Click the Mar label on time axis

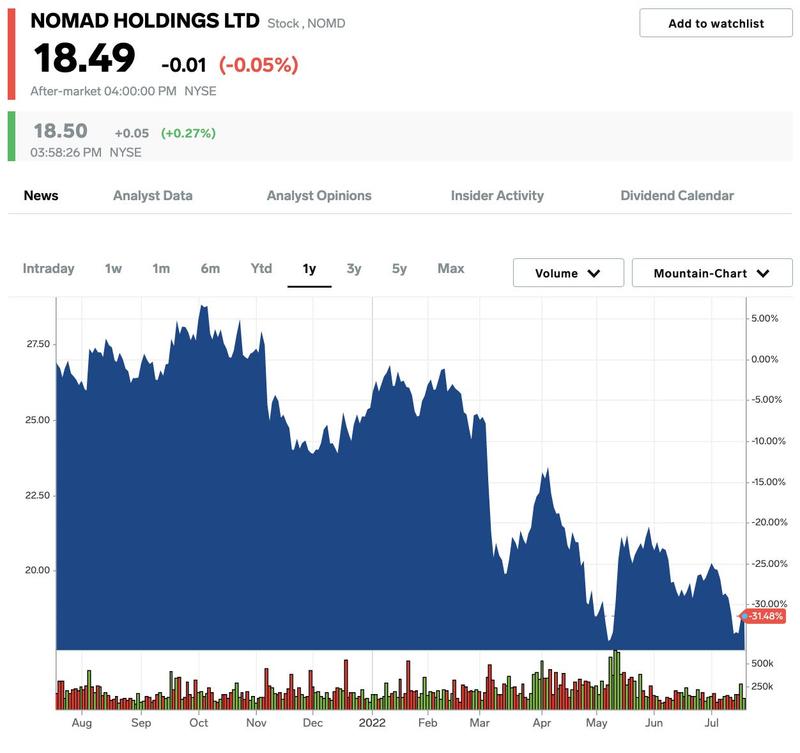[480, 723]
